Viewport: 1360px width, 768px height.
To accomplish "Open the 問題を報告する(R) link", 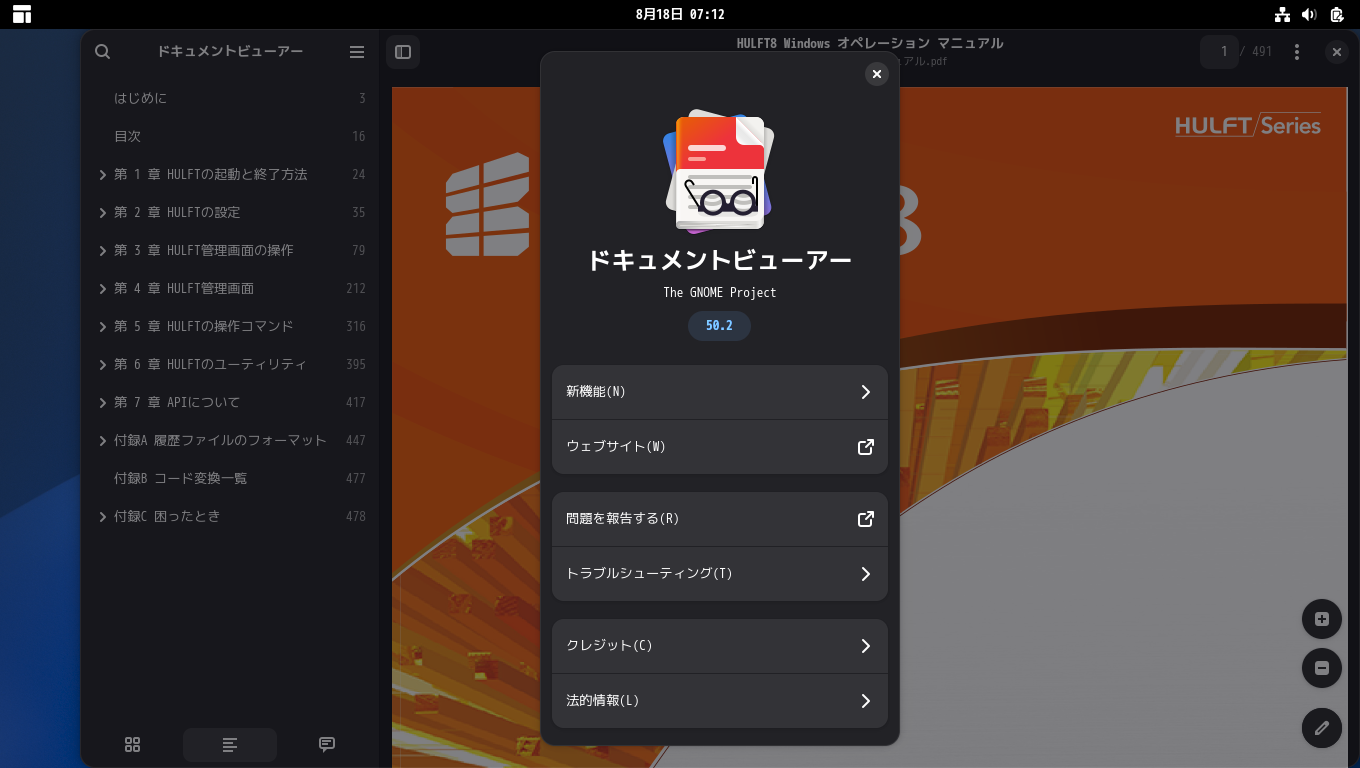I will coord(720,519).
